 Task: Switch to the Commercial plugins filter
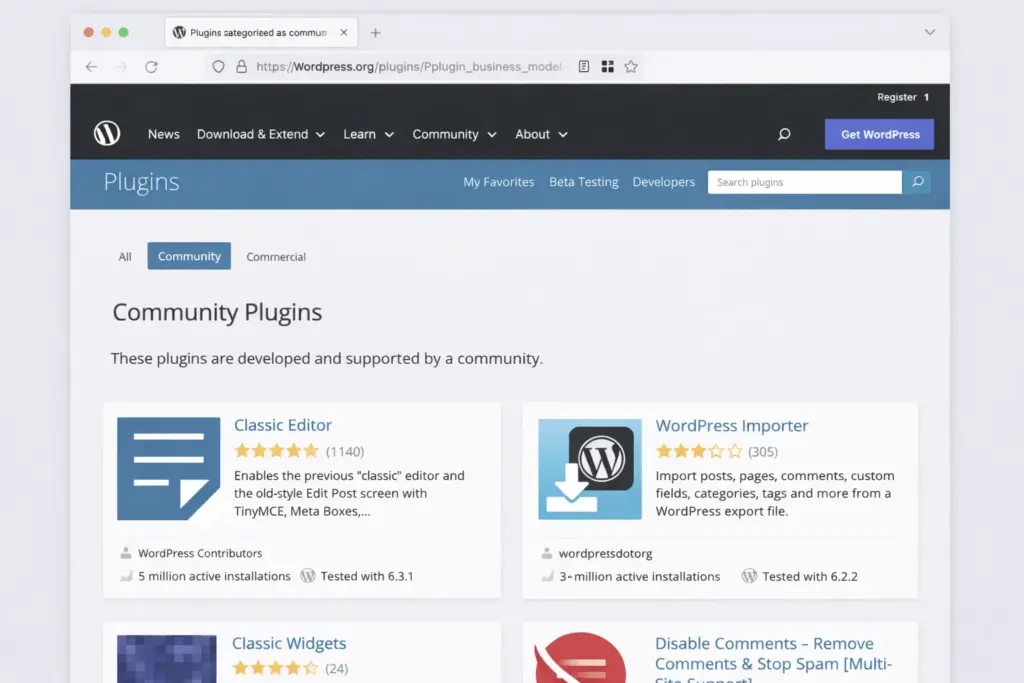click(x=276, y=257)
